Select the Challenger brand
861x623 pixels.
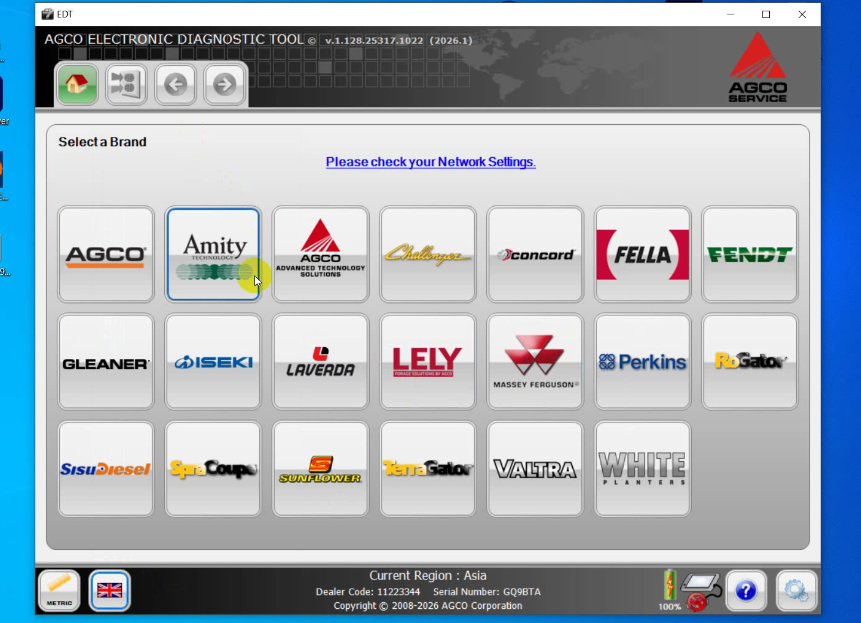coord(427,253)
